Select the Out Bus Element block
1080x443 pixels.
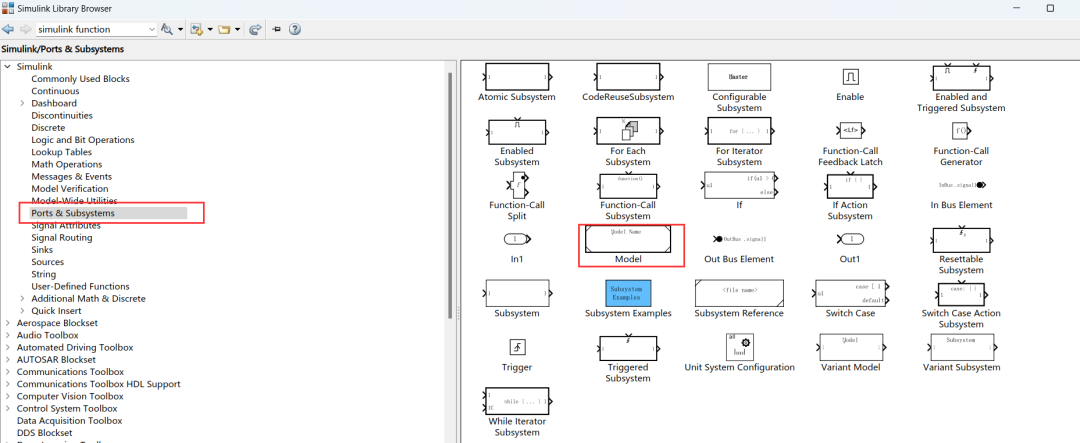pos(739,239)
